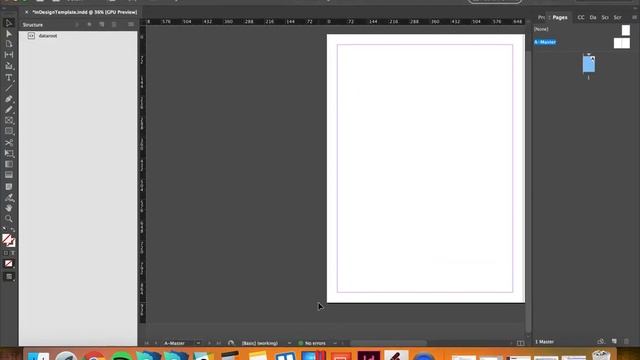Select the Pen tool
The height and width of the screenshot is (360, 640).
click(x=9, y=99)
